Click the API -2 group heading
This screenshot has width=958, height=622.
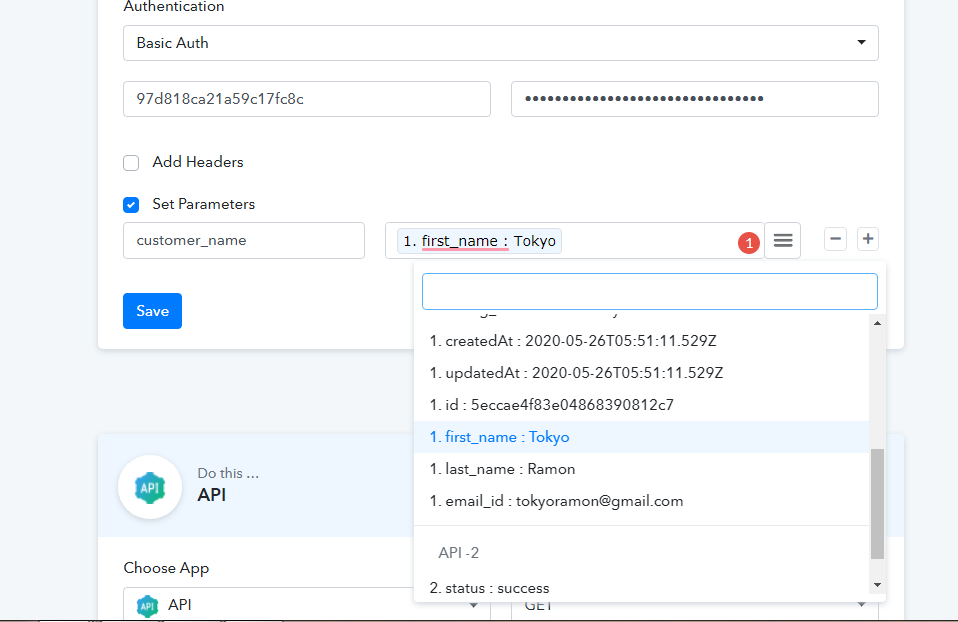tap(458, 552)
